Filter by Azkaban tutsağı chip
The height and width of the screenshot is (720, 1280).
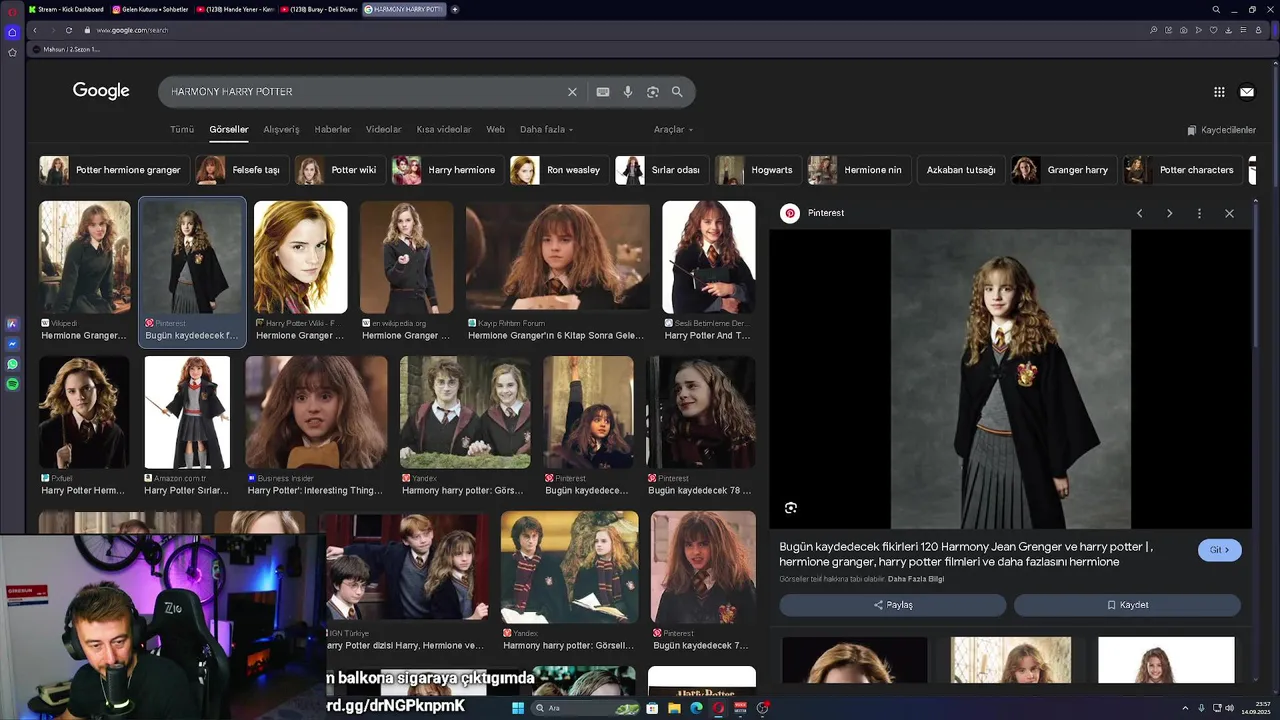961,170
